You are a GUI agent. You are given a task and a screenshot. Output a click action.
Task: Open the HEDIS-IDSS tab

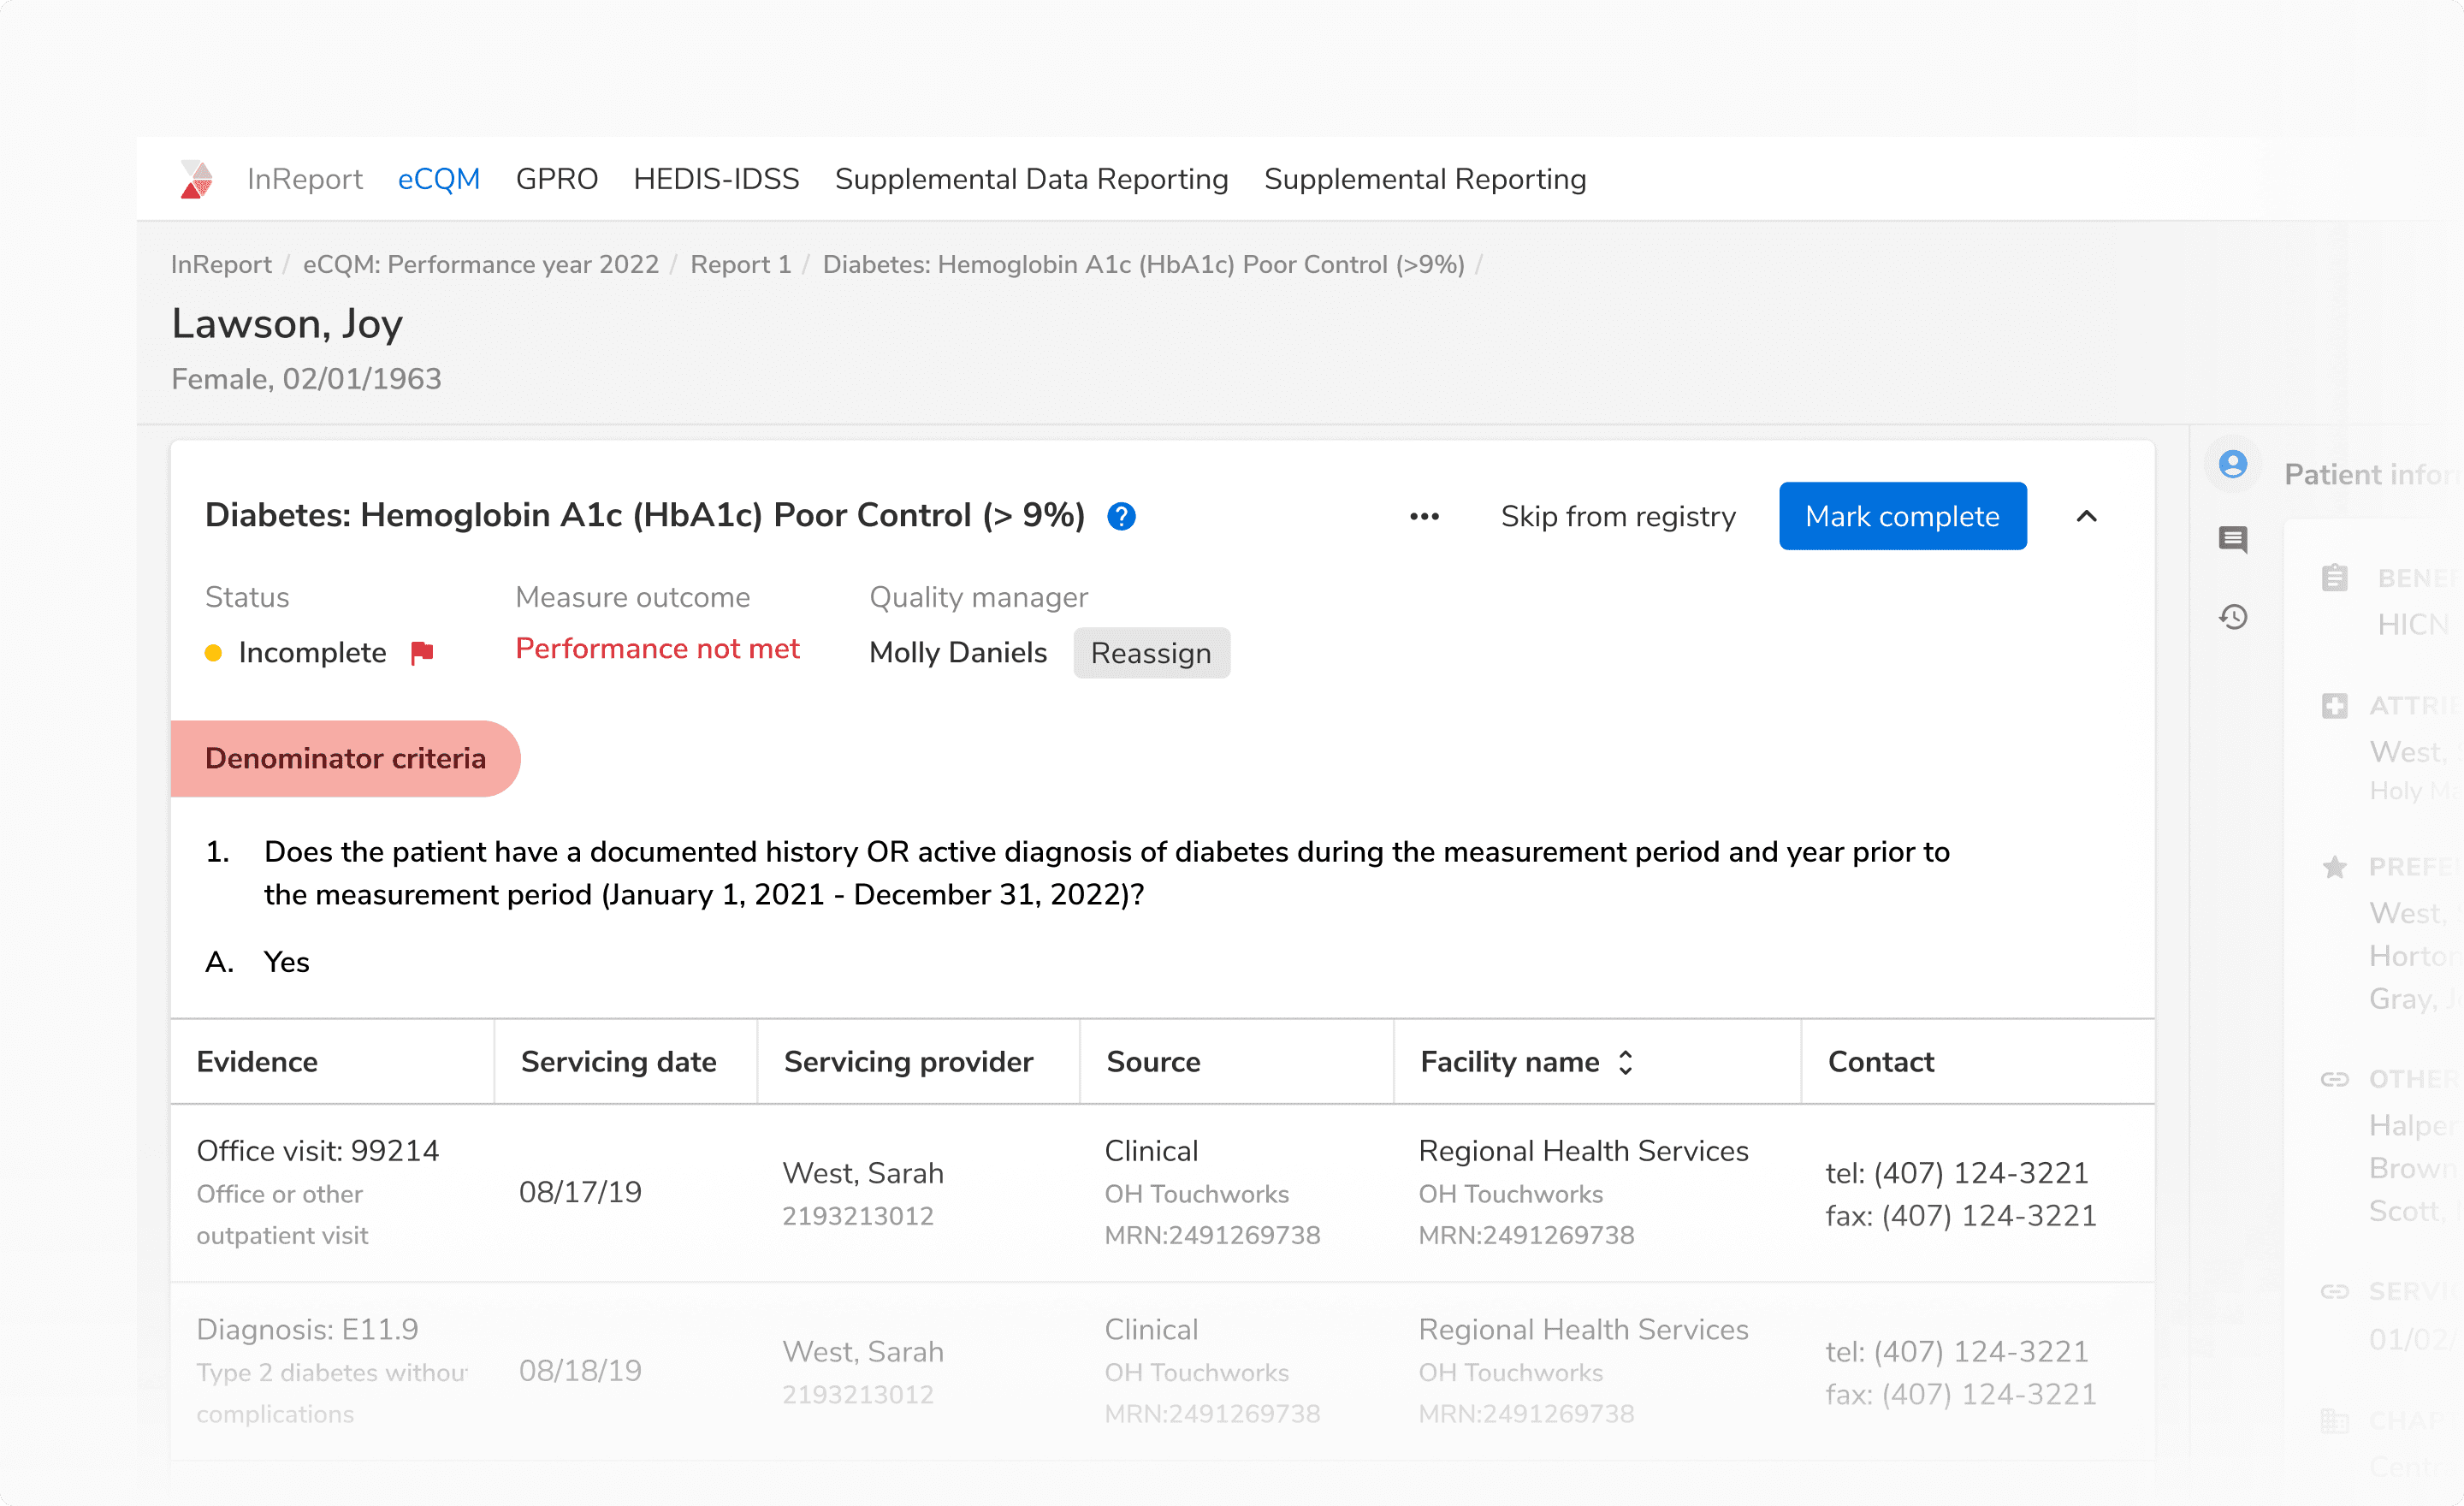point(716,179)
